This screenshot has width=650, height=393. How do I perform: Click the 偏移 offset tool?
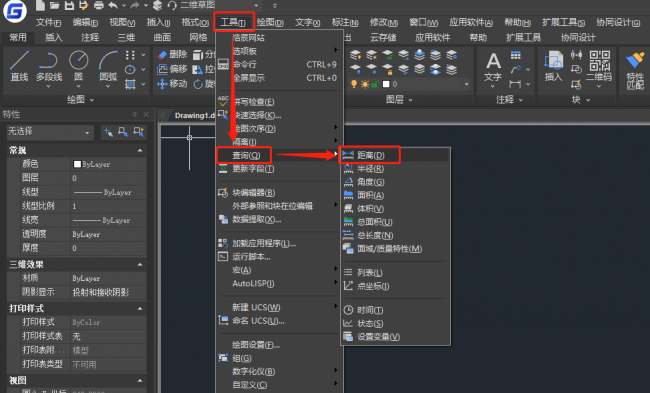coord(173,69)
